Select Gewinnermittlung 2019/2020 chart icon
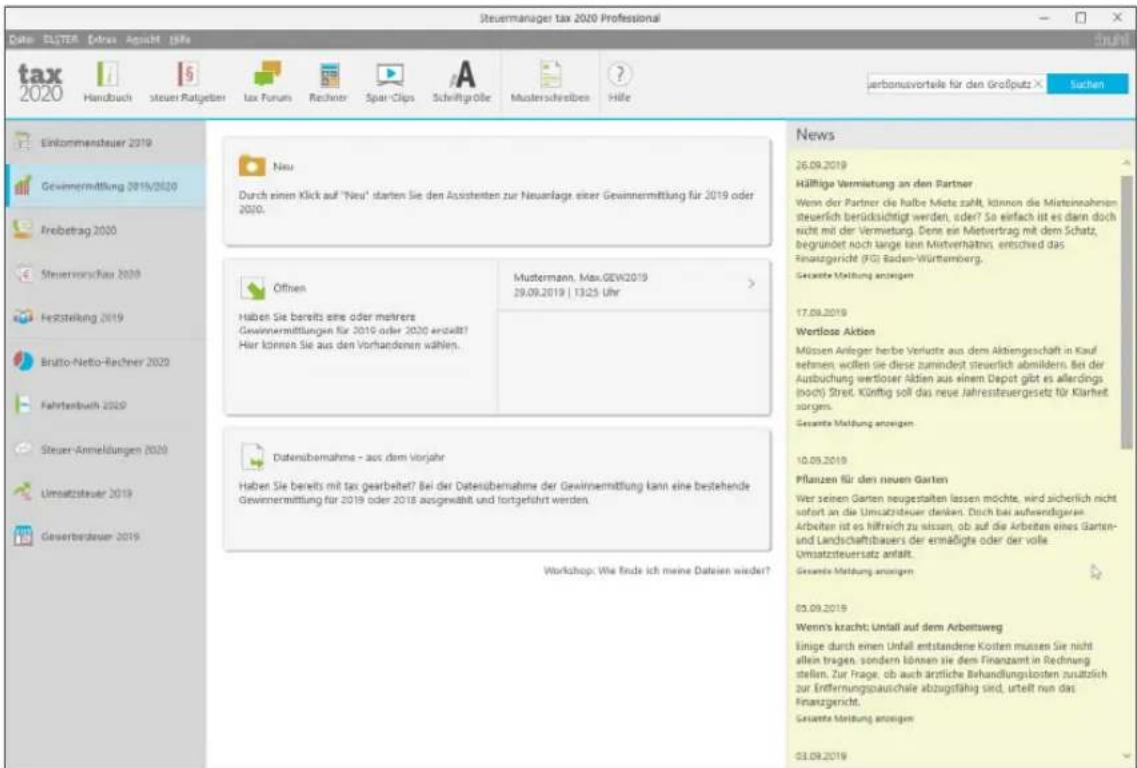Screen dimensions: 1137x768 click(x=22, y=187)
